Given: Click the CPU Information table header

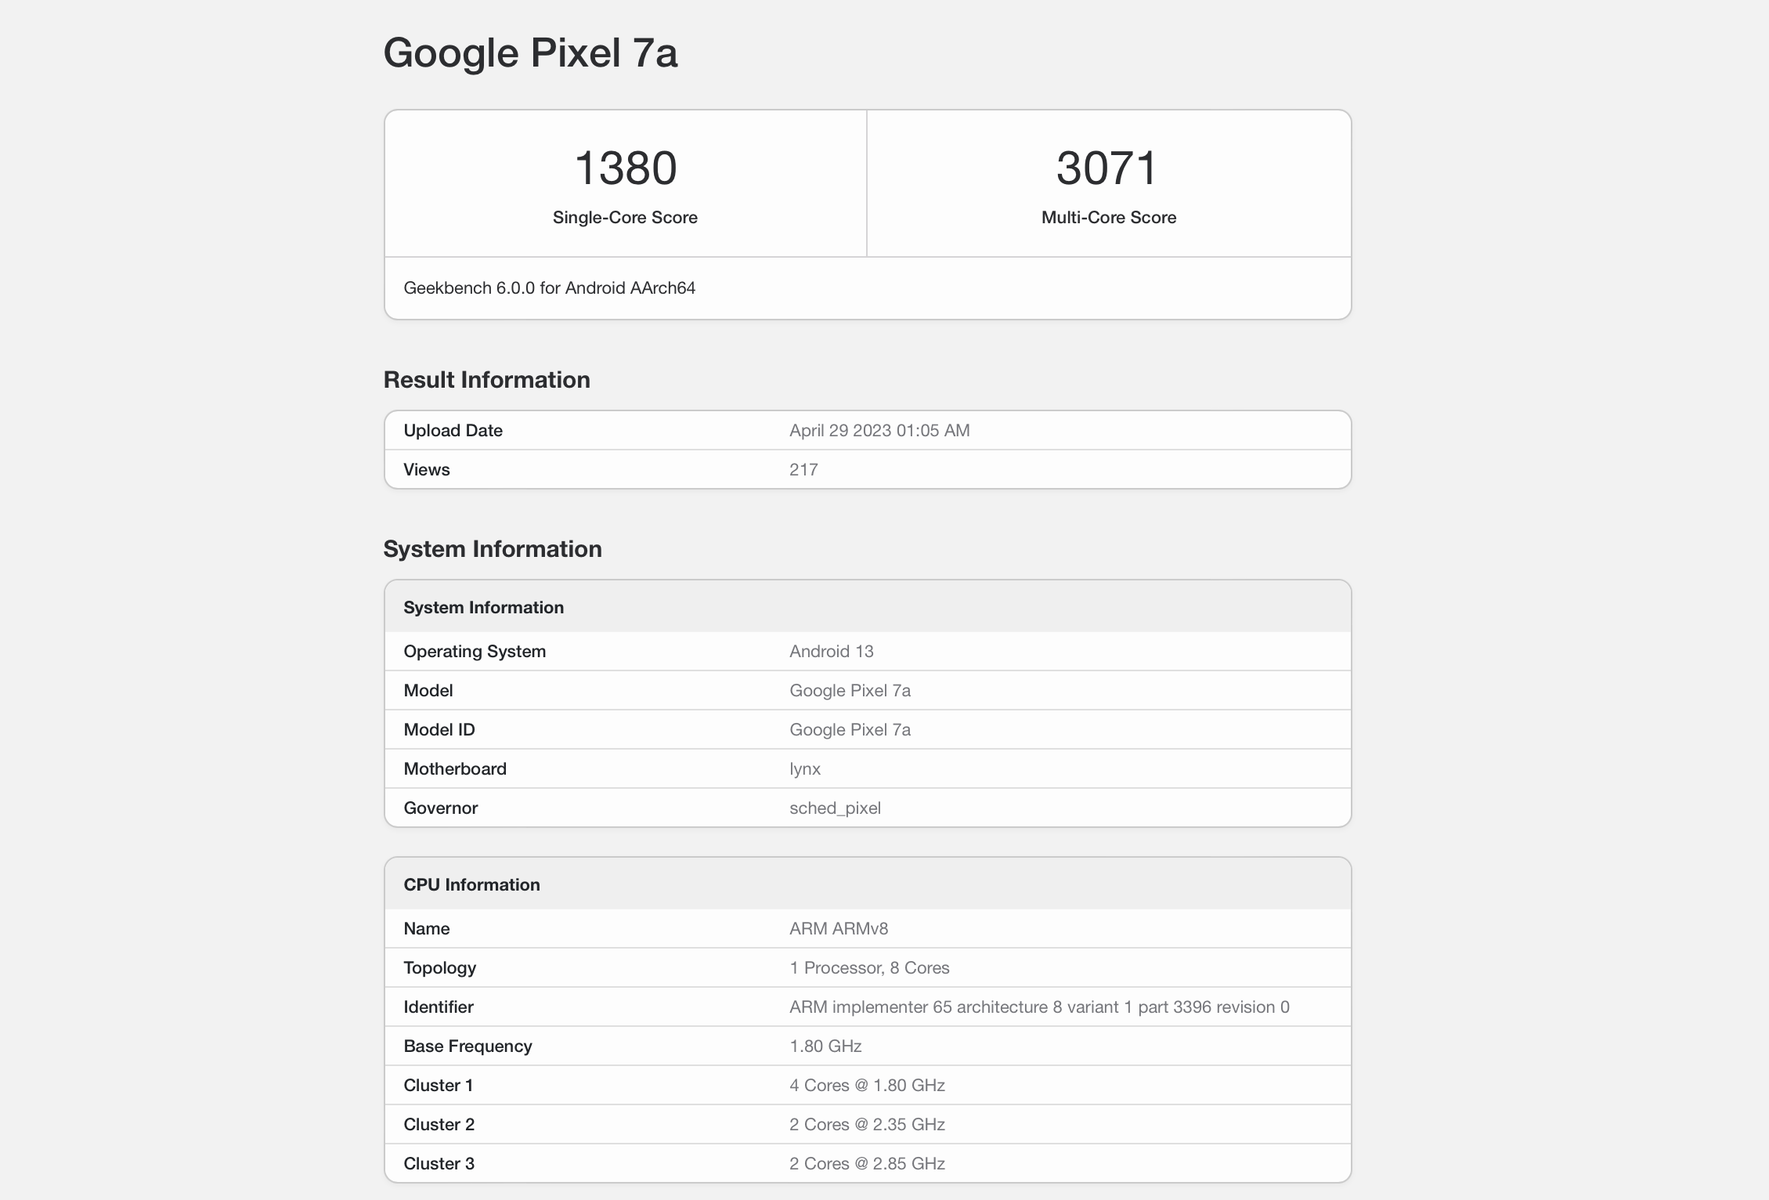Looking at the screenshot, I should click(x=471, y=885).
